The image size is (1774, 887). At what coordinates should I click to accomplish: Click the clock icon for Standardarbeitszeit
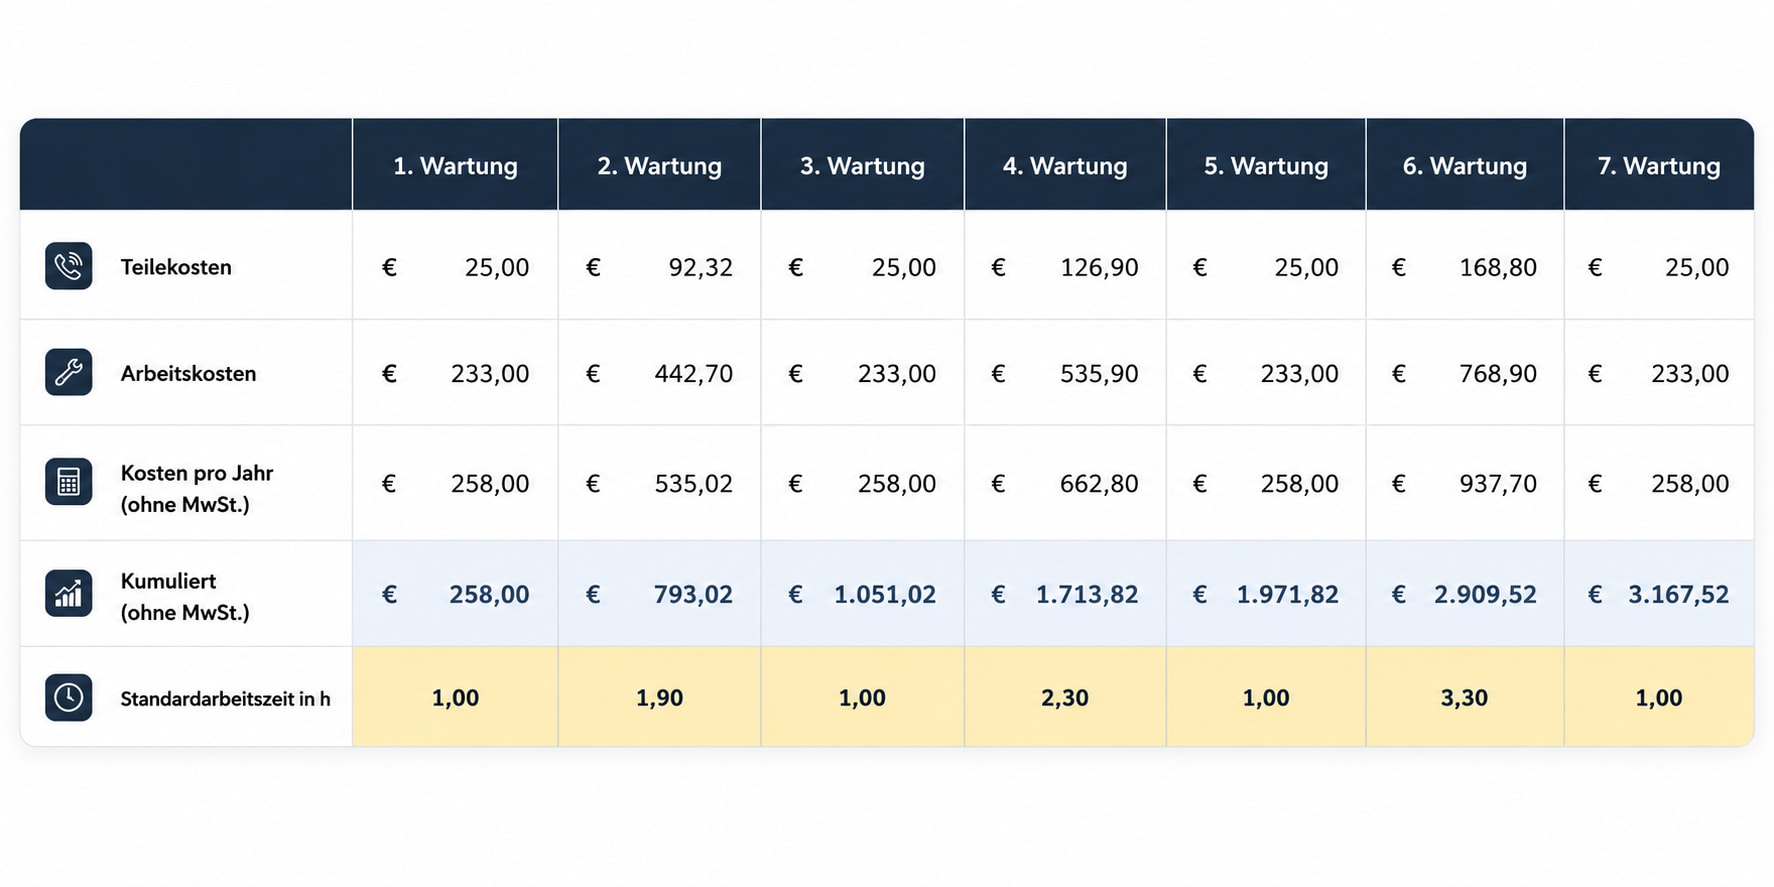tap(68, 698)
